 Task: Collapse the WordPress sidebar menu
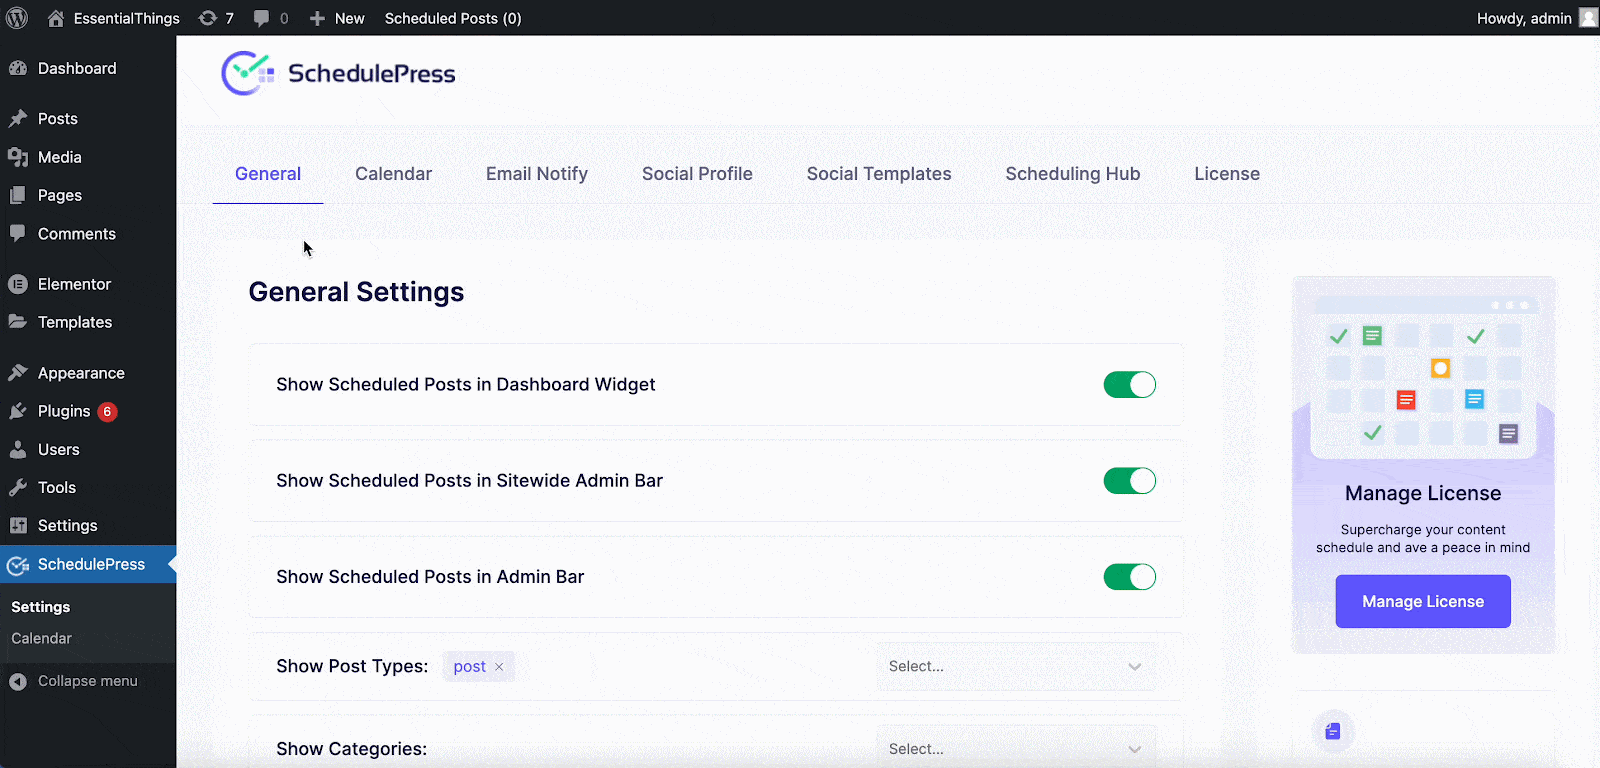(74, 681)
